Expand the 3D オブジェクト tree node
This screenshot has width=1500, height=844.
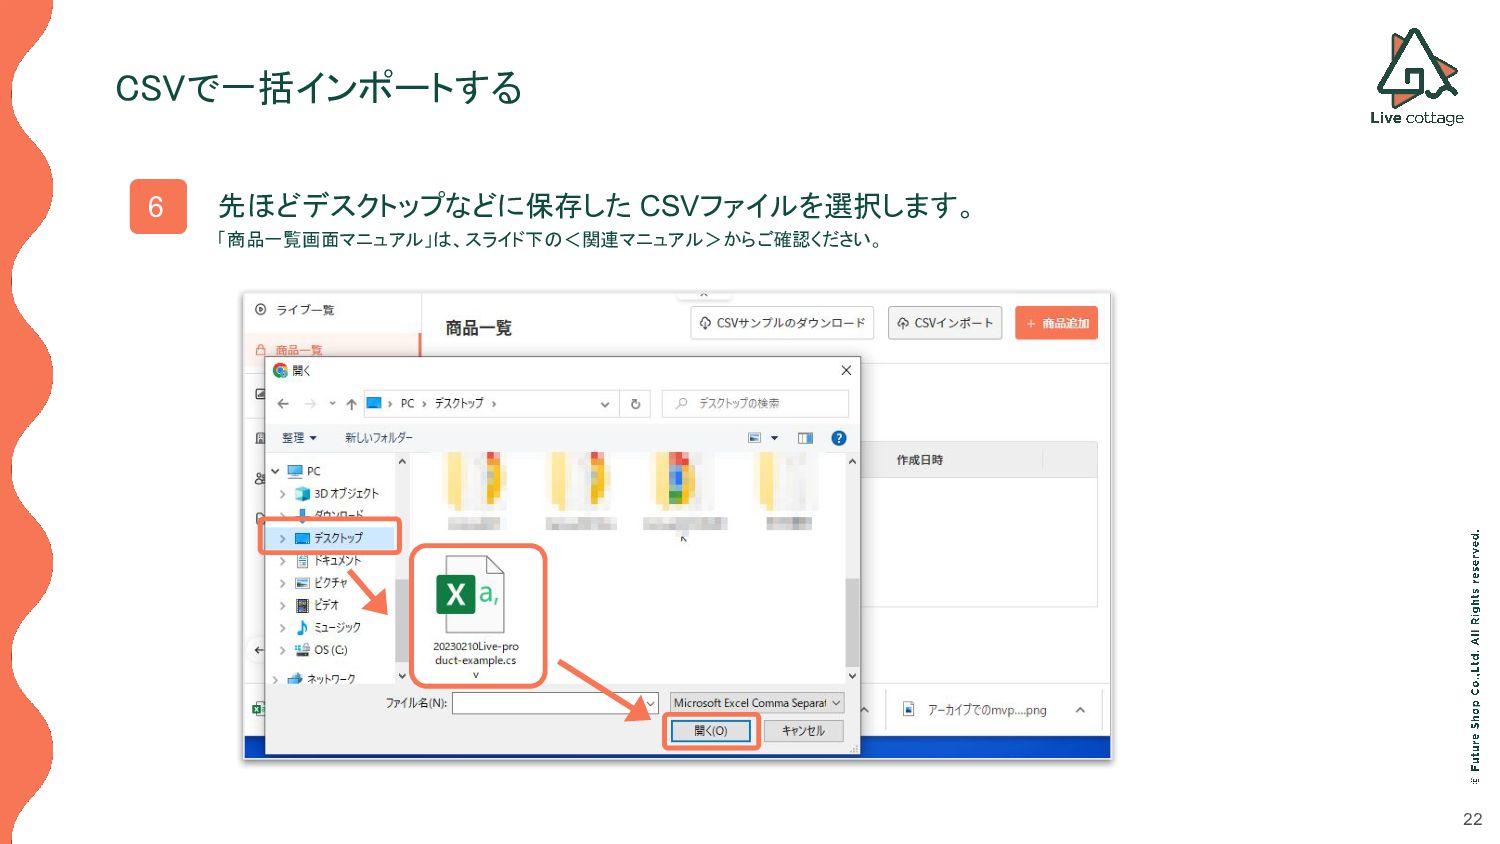pyautogui.click(x=282, y=494)
